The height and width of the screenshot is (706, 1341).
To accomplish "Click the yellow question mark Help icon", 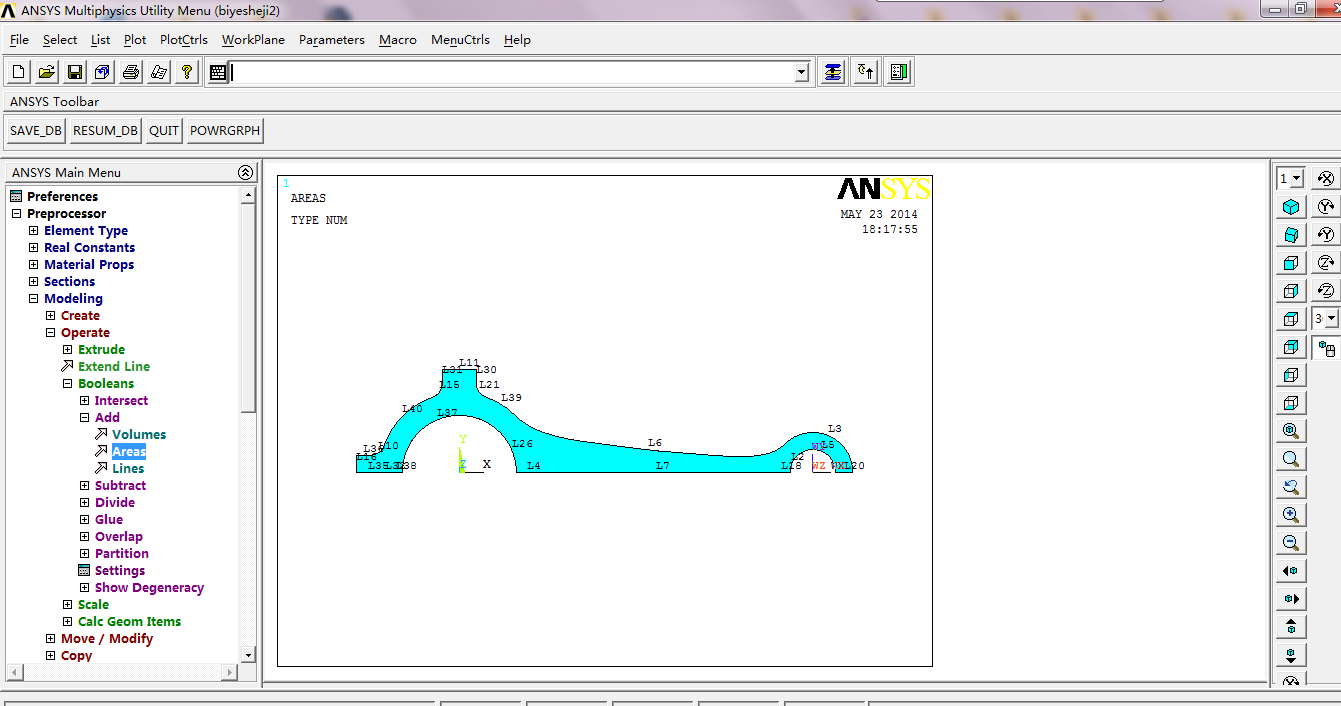I will click(186, 72).
